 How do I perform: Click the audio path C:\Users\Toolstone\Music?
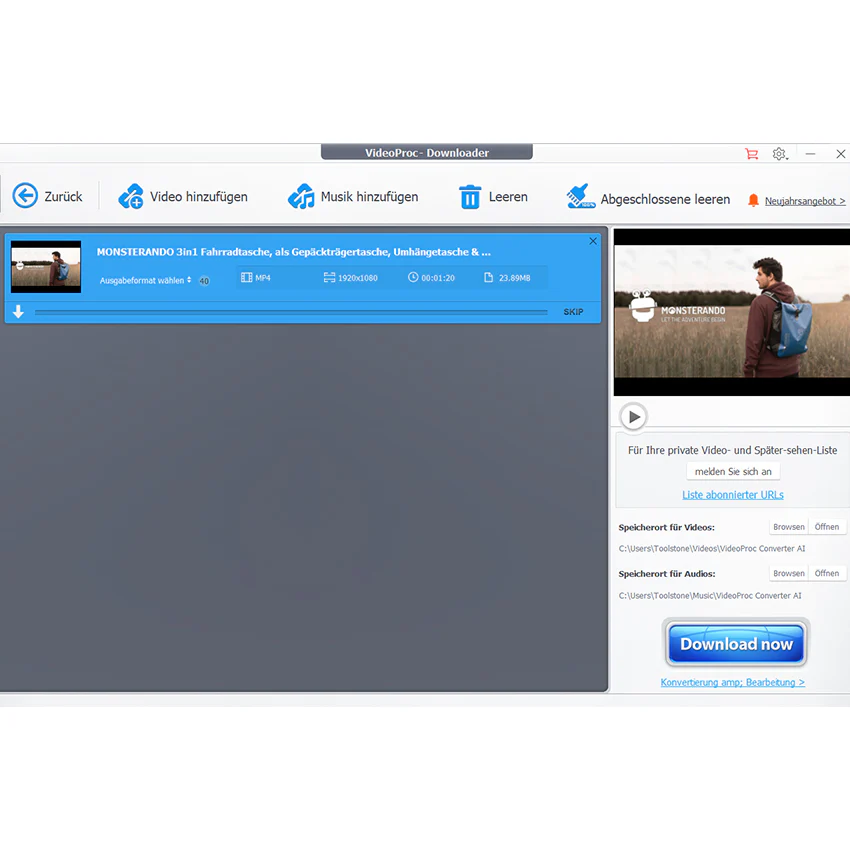point(710,595)
